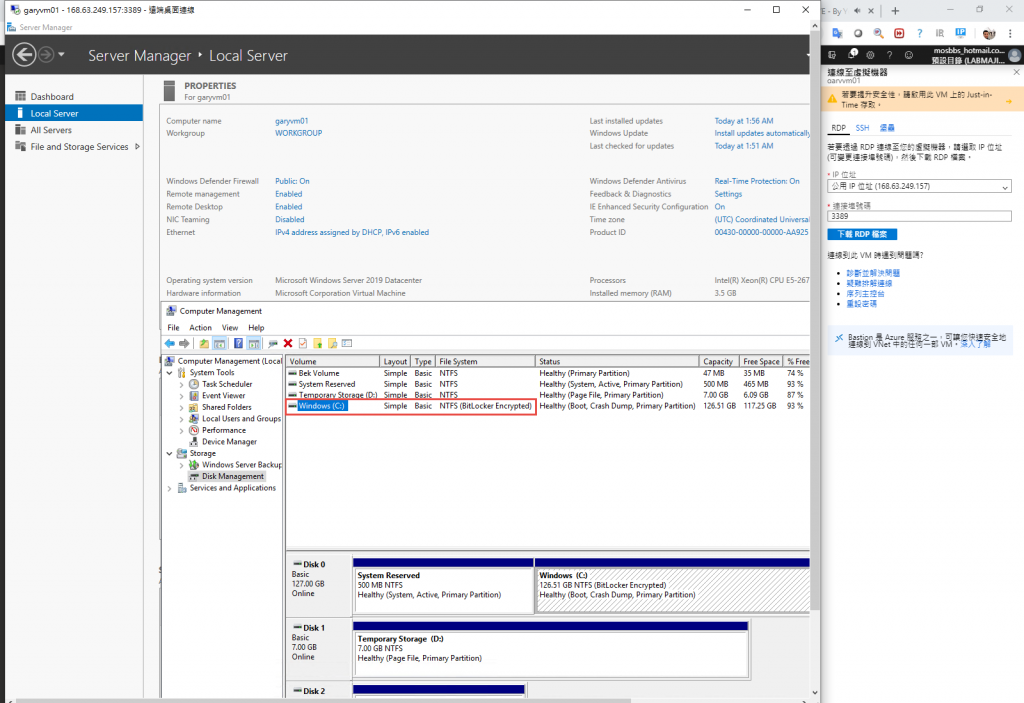Open View menu in Computer Management
This screenshot has width=1024, height=703.
pos(230,327)
